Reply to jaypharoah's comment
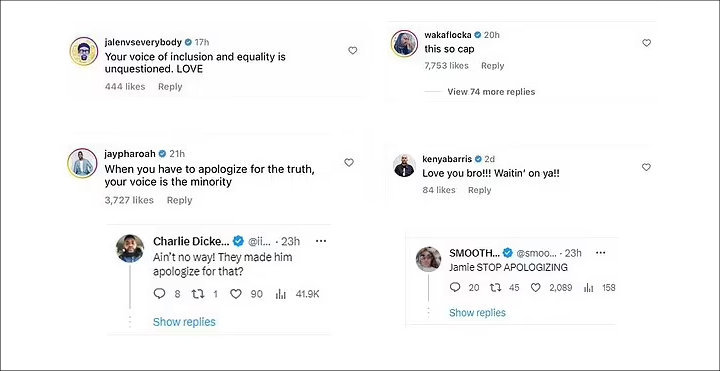The height and width of the screenshot is (371, 720). pos(179,200)
